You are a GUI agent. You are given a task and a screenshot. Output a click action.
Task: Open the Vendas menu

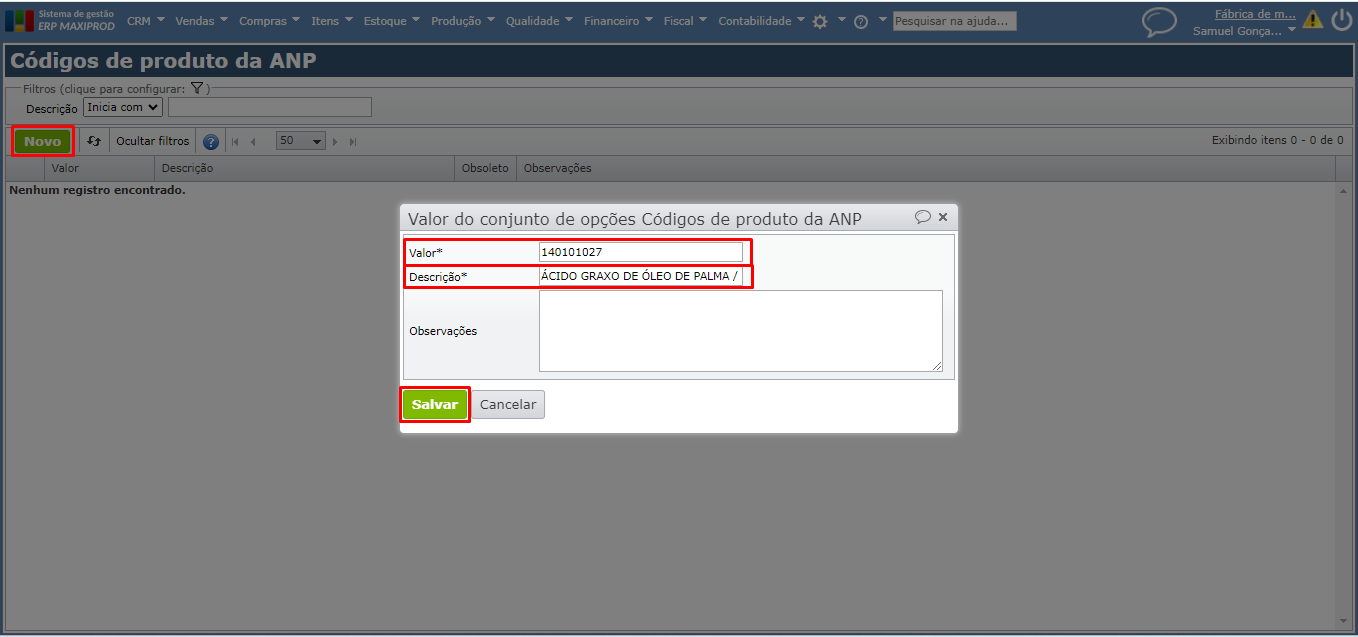tap(201, 21)
